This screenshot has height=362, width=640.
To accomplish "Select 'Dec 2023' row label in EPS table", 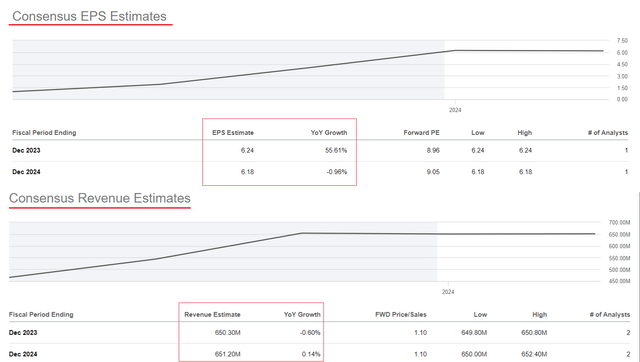I will click(26, 150).
